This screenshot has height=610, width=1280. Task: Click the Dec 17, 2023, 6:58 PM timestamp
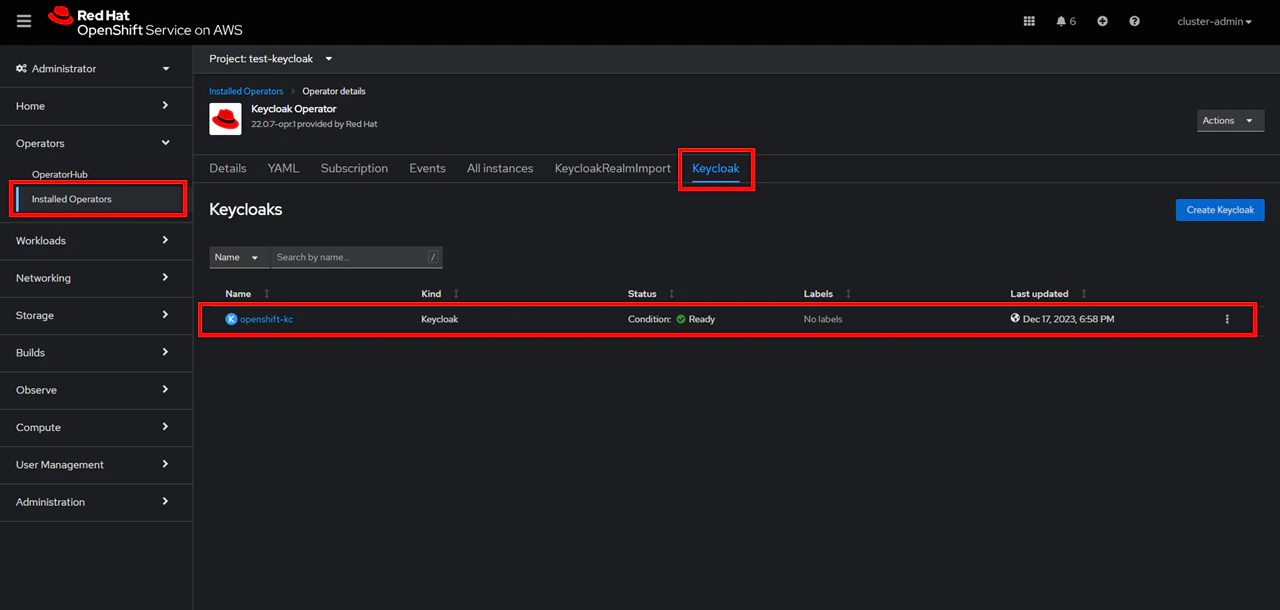(1068, 319)
